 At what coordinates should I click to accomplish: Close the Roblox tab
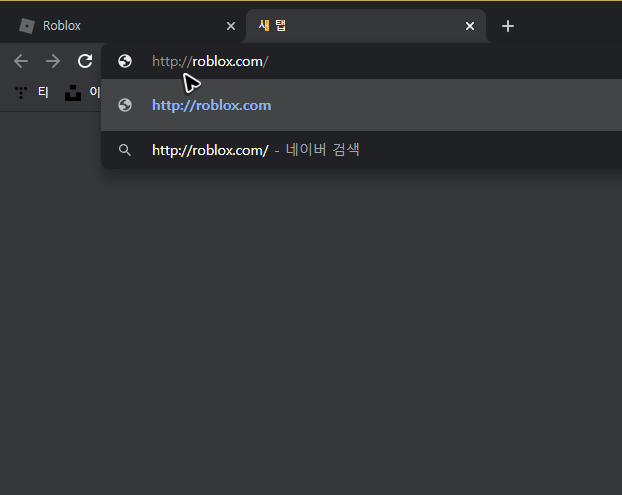point(230,26)
